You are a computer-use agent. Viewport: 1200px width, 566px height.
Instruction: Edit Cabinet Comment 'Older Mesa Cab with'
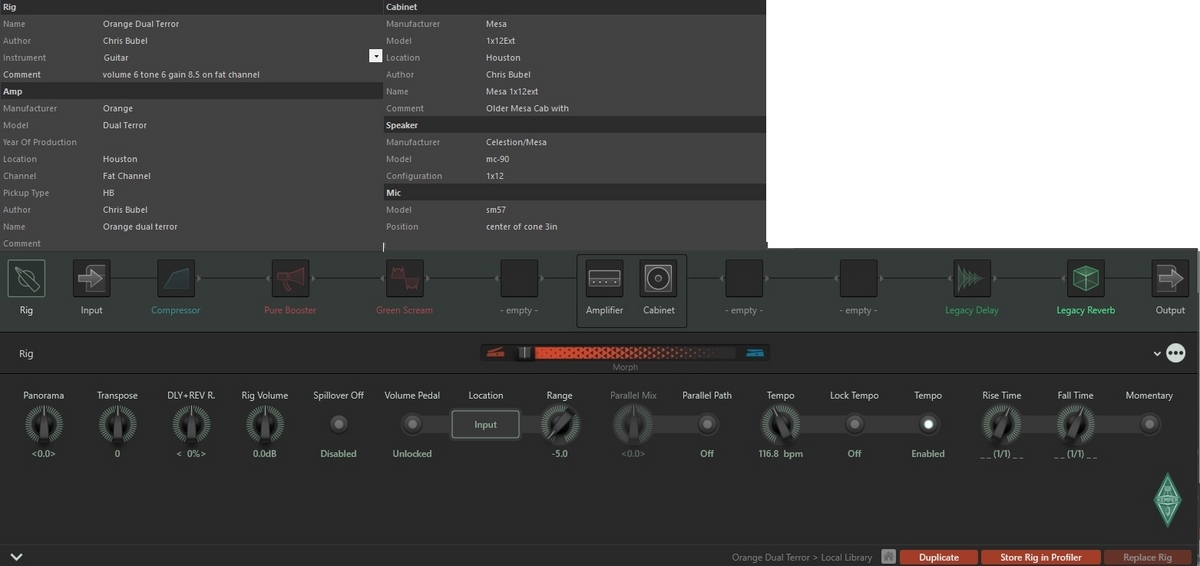tap(625, 108)
